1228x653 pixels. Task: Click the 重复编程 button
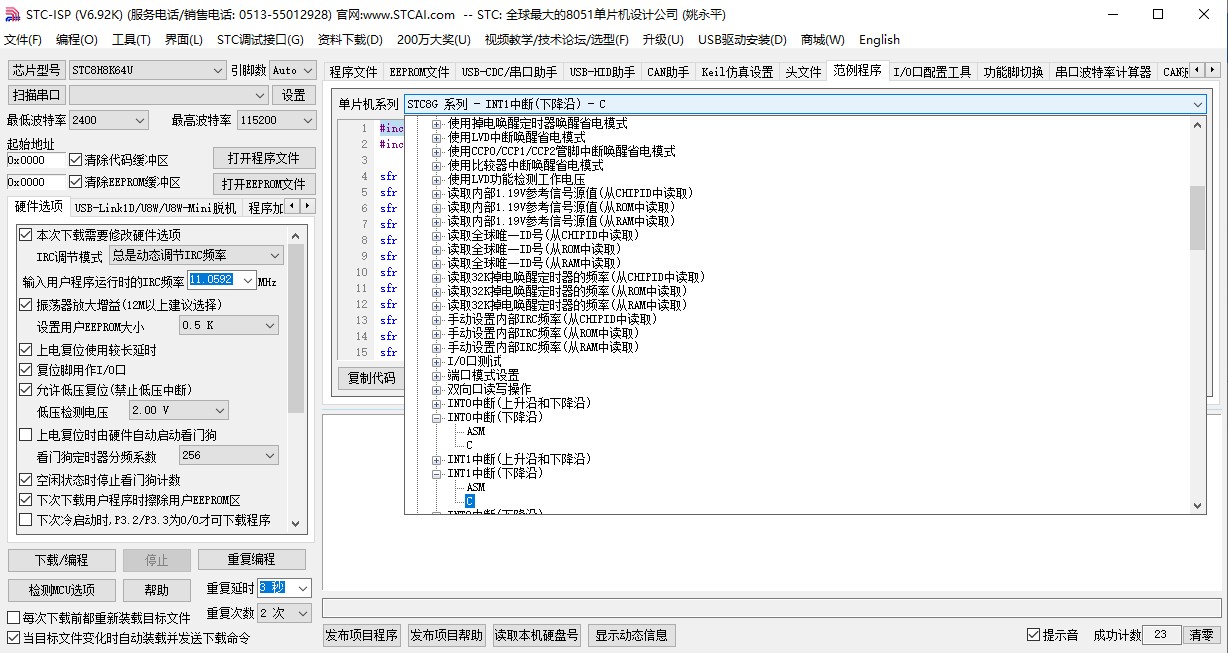(251, 559)
